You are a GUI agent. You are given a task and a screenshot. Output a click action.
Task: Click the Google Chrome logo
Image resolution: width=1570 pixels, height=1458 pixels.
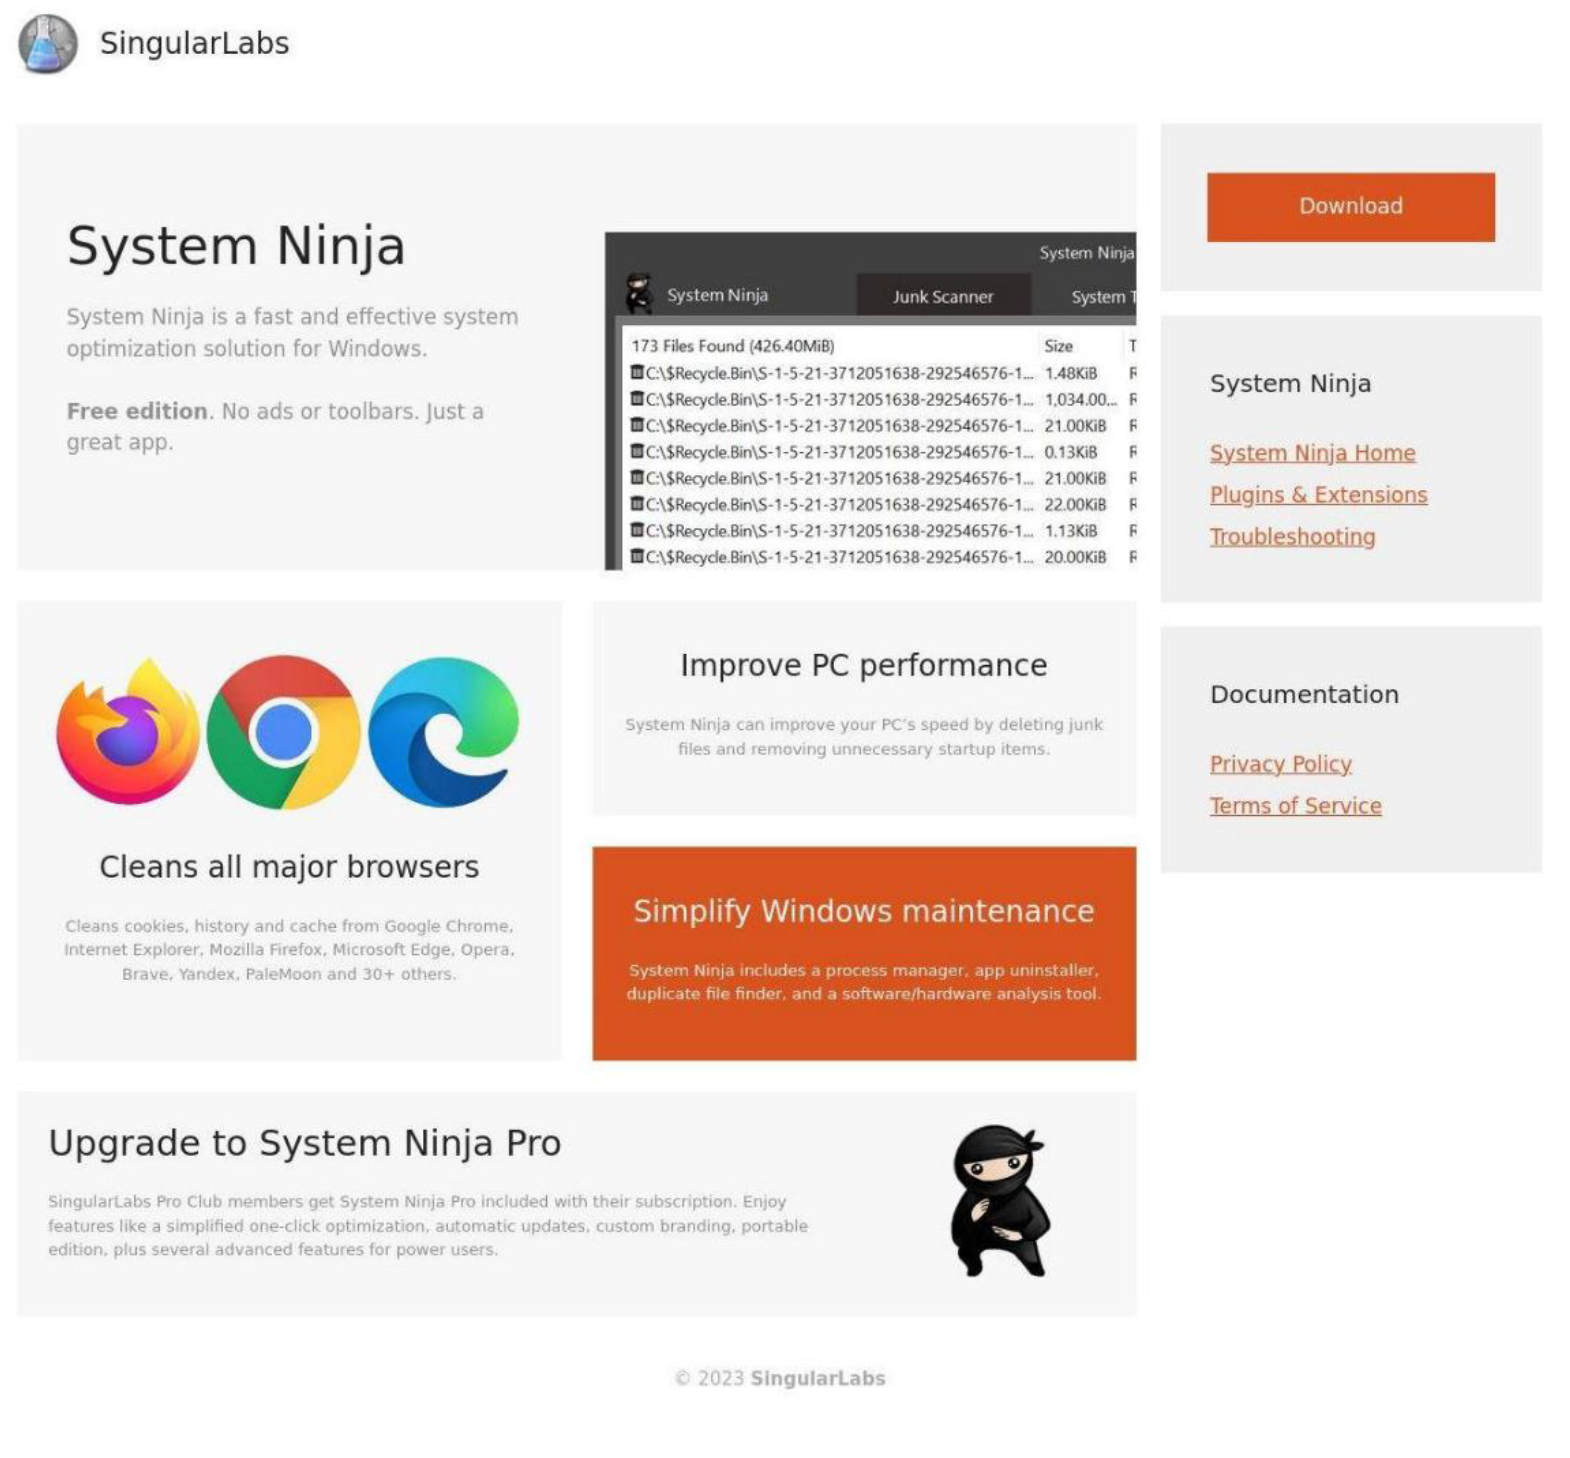(283, 732)
